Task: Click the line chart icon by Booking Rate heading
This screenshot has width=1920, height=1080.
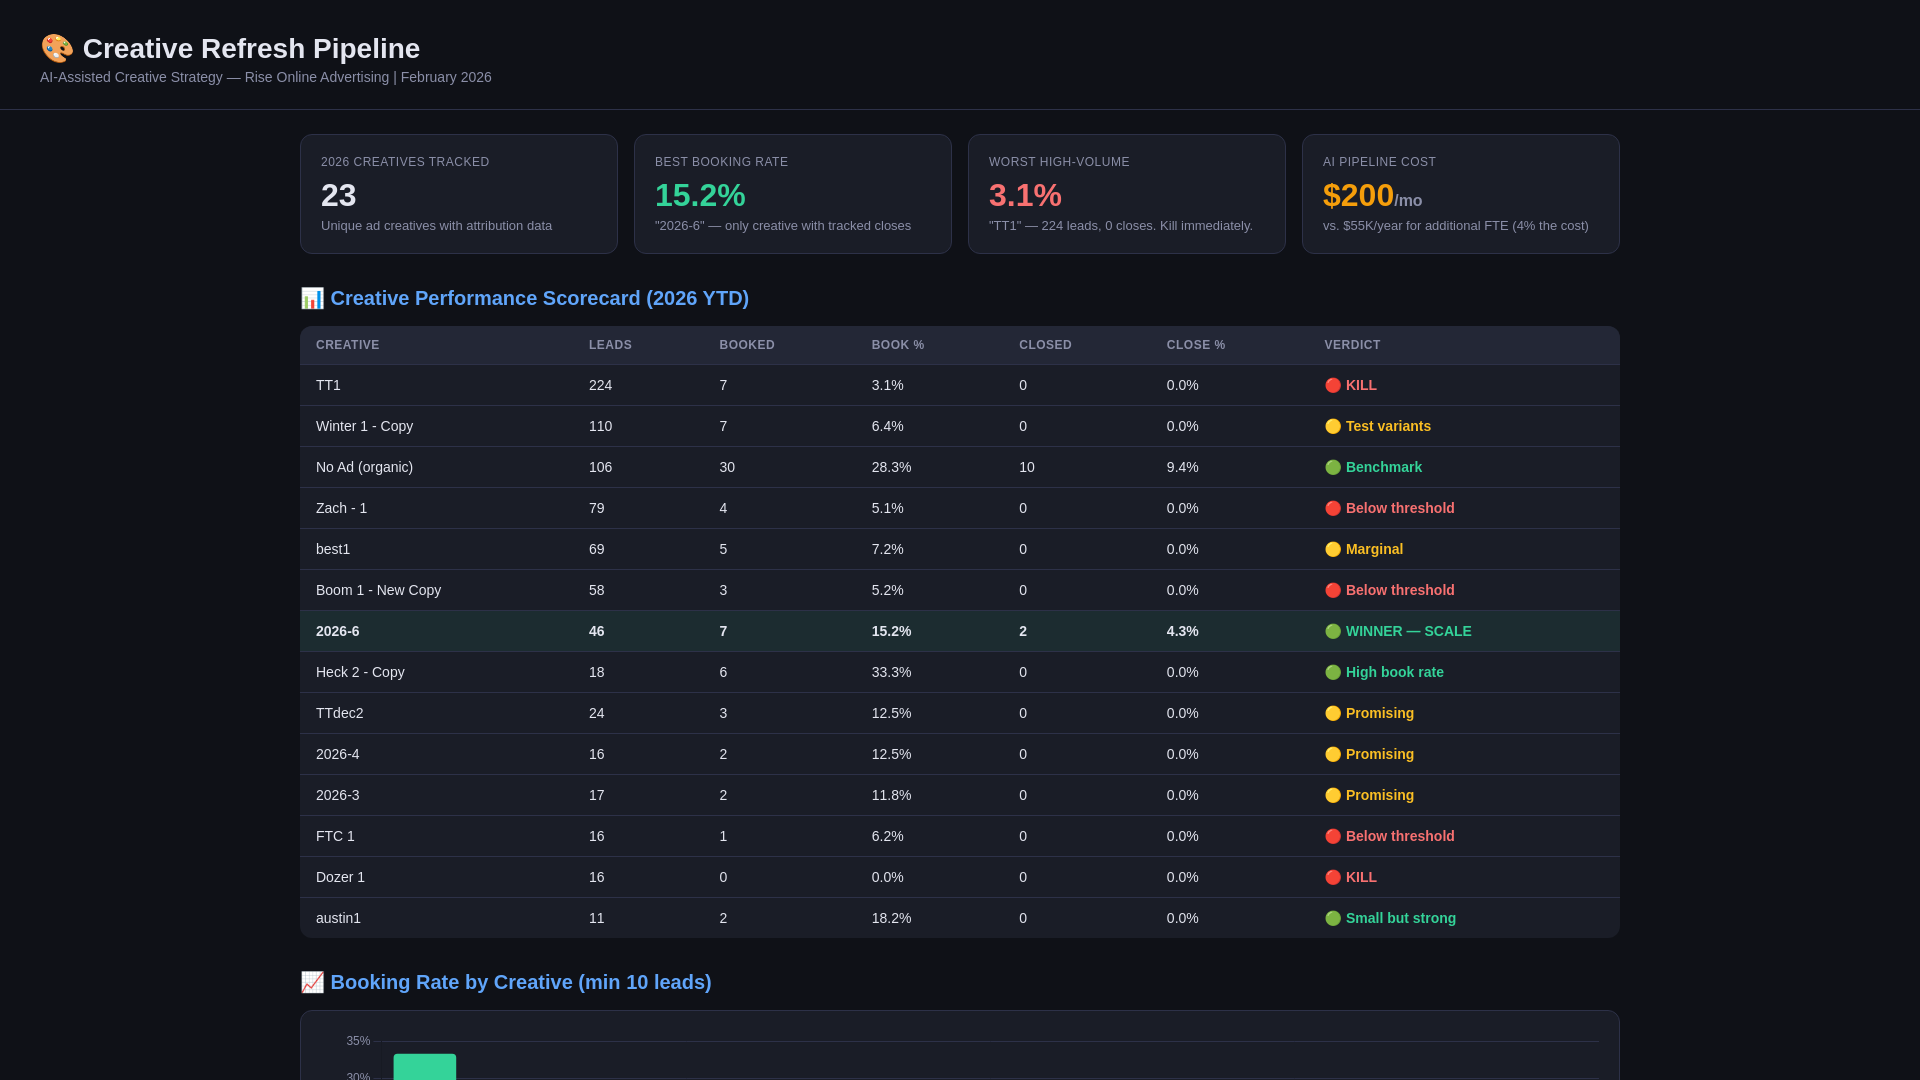Action: pyautogui.click(x=312, y=982)
